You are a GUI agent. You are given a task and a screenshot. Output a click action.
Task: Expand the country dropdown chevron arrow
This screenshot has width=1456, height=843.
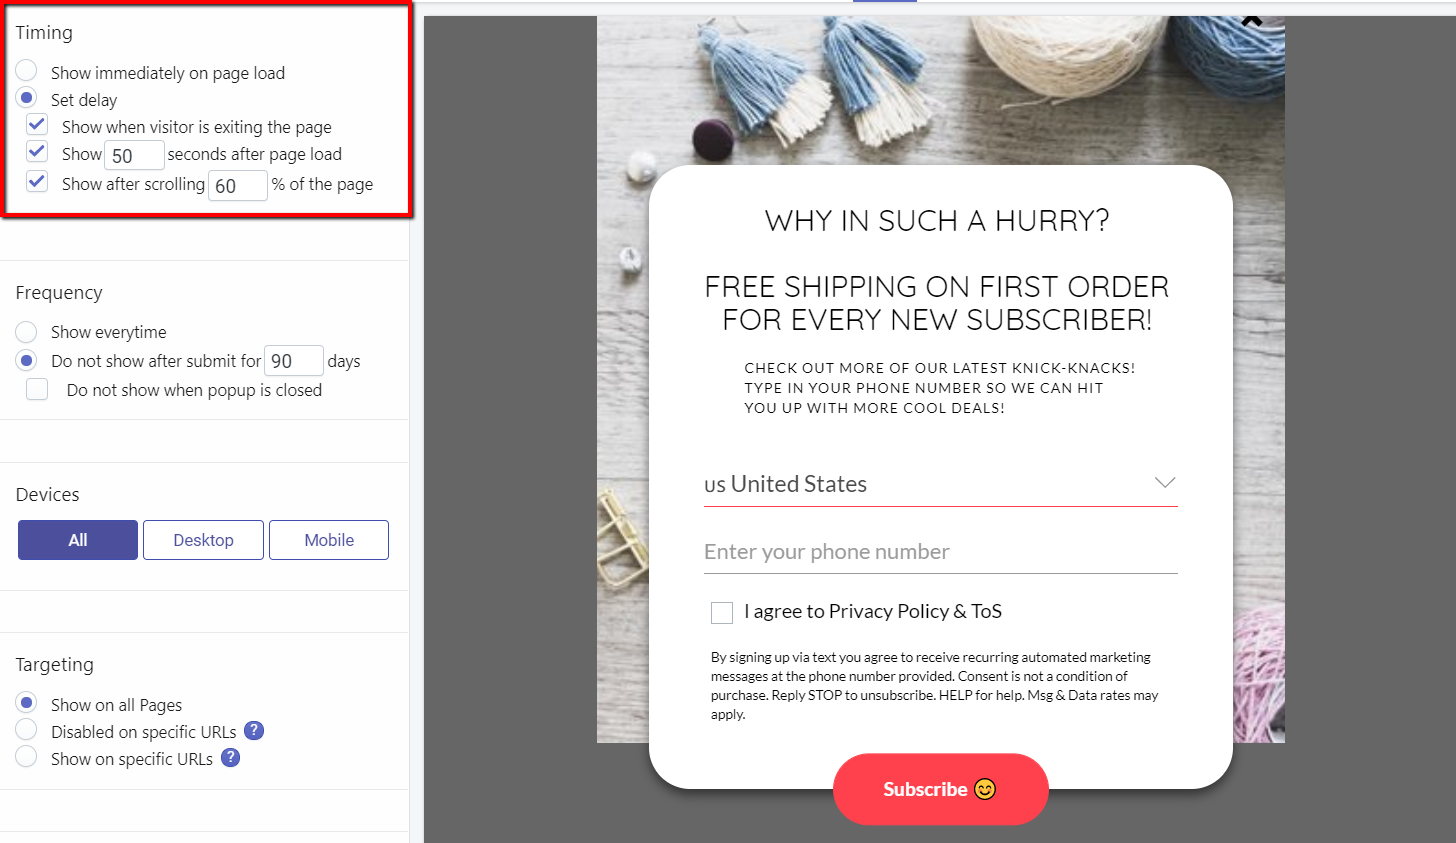pos(1164,483)
